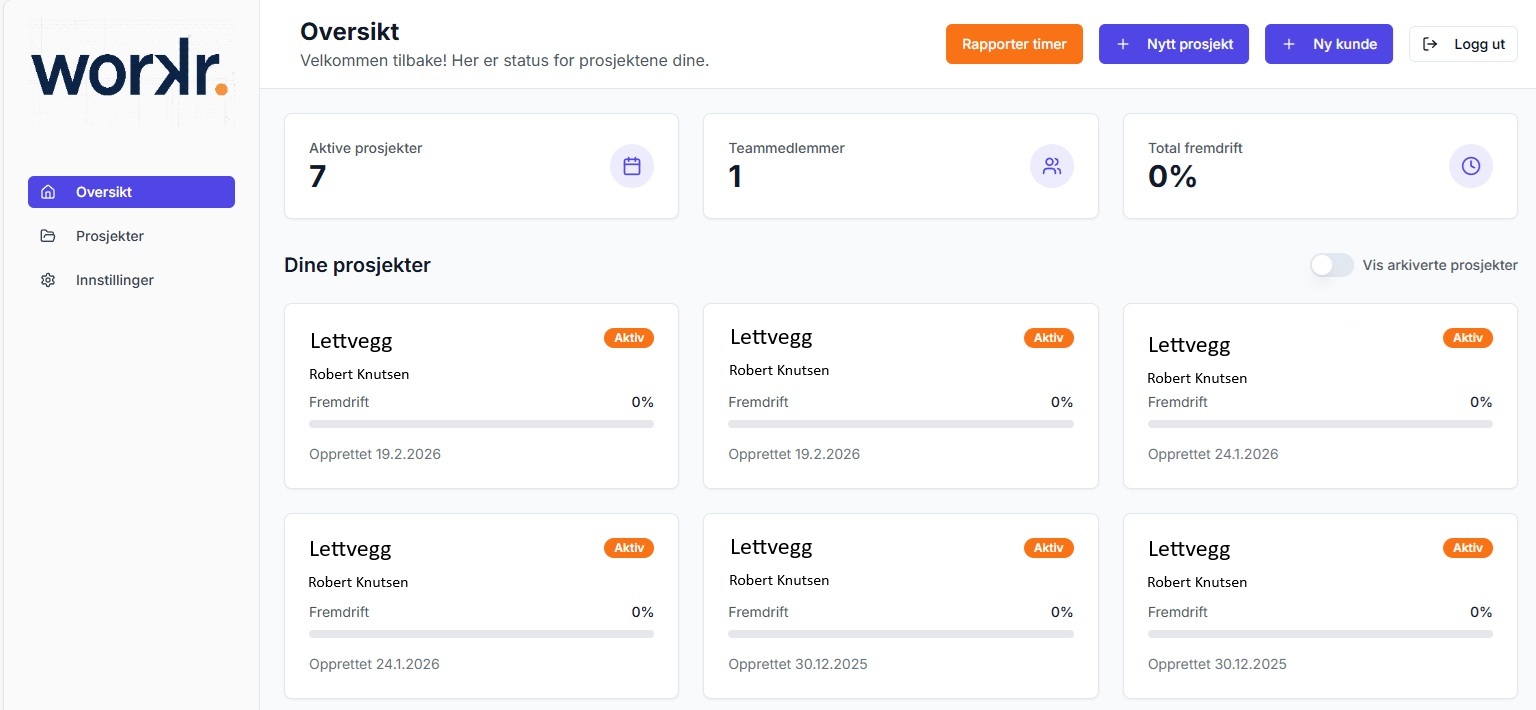The image size is (1536, 710).
Task: Click the gear icon beside Innstillinger
Action: point(48,280)
